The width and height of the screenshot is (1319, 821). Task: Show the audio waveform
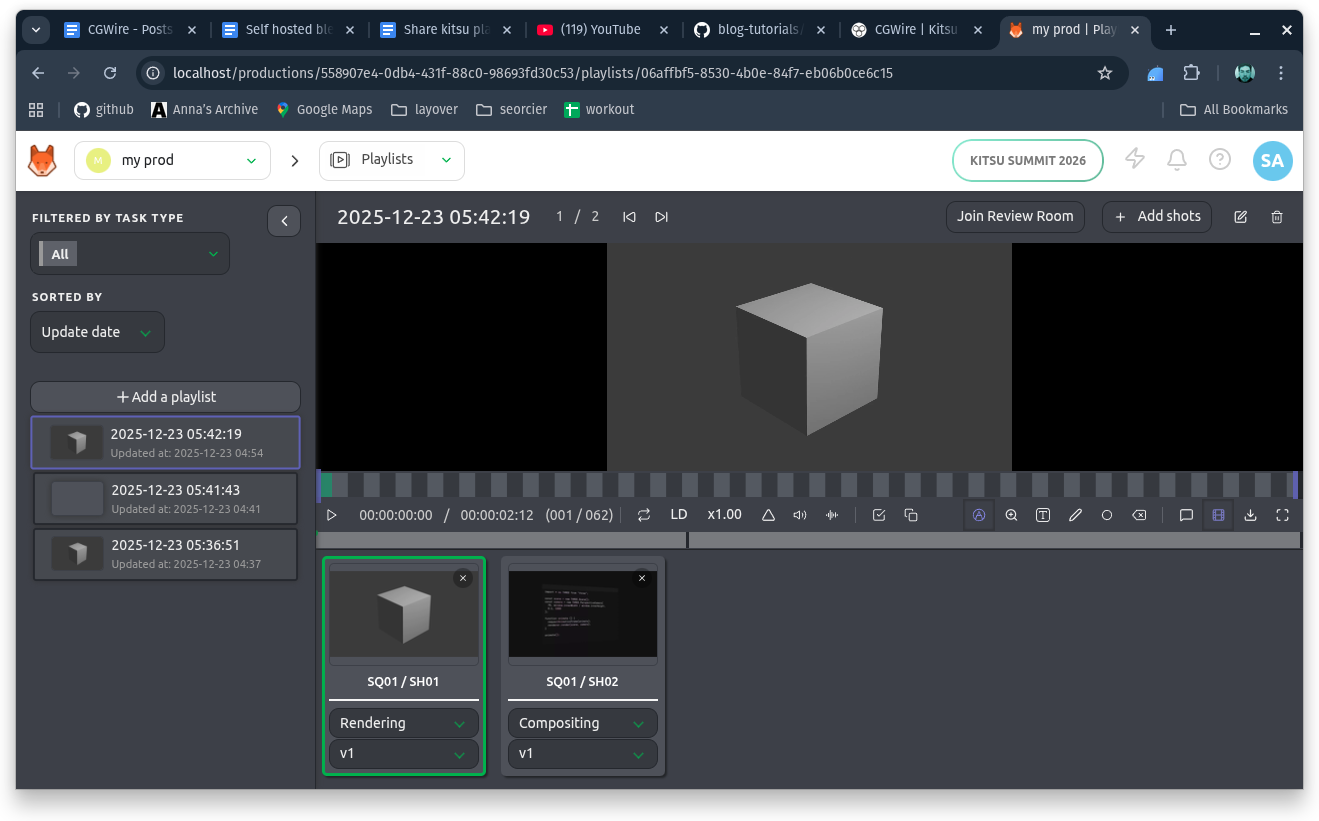click(832, 515)
